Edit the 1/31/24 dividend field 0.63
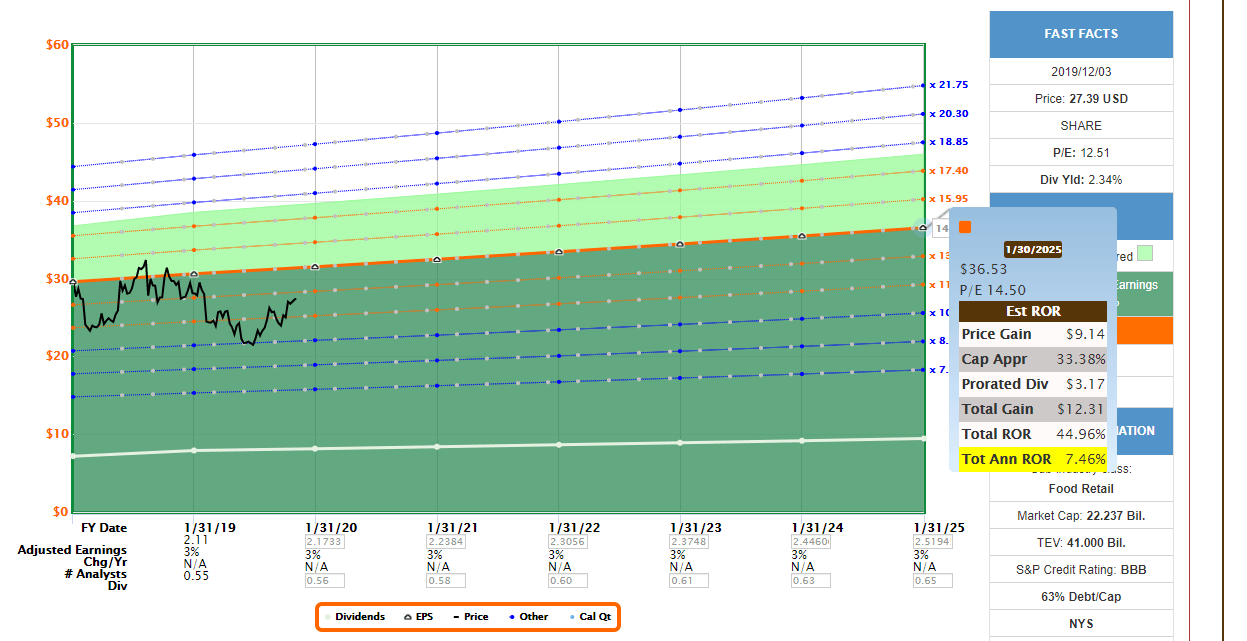 tap(813, 580)
